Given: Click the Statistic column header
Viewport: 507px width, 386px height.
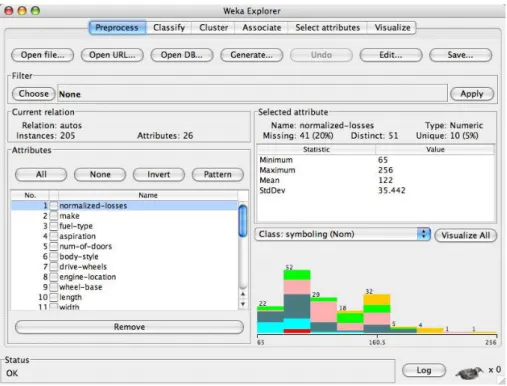Looking at the screenshot, I should (x=316, y=150).
